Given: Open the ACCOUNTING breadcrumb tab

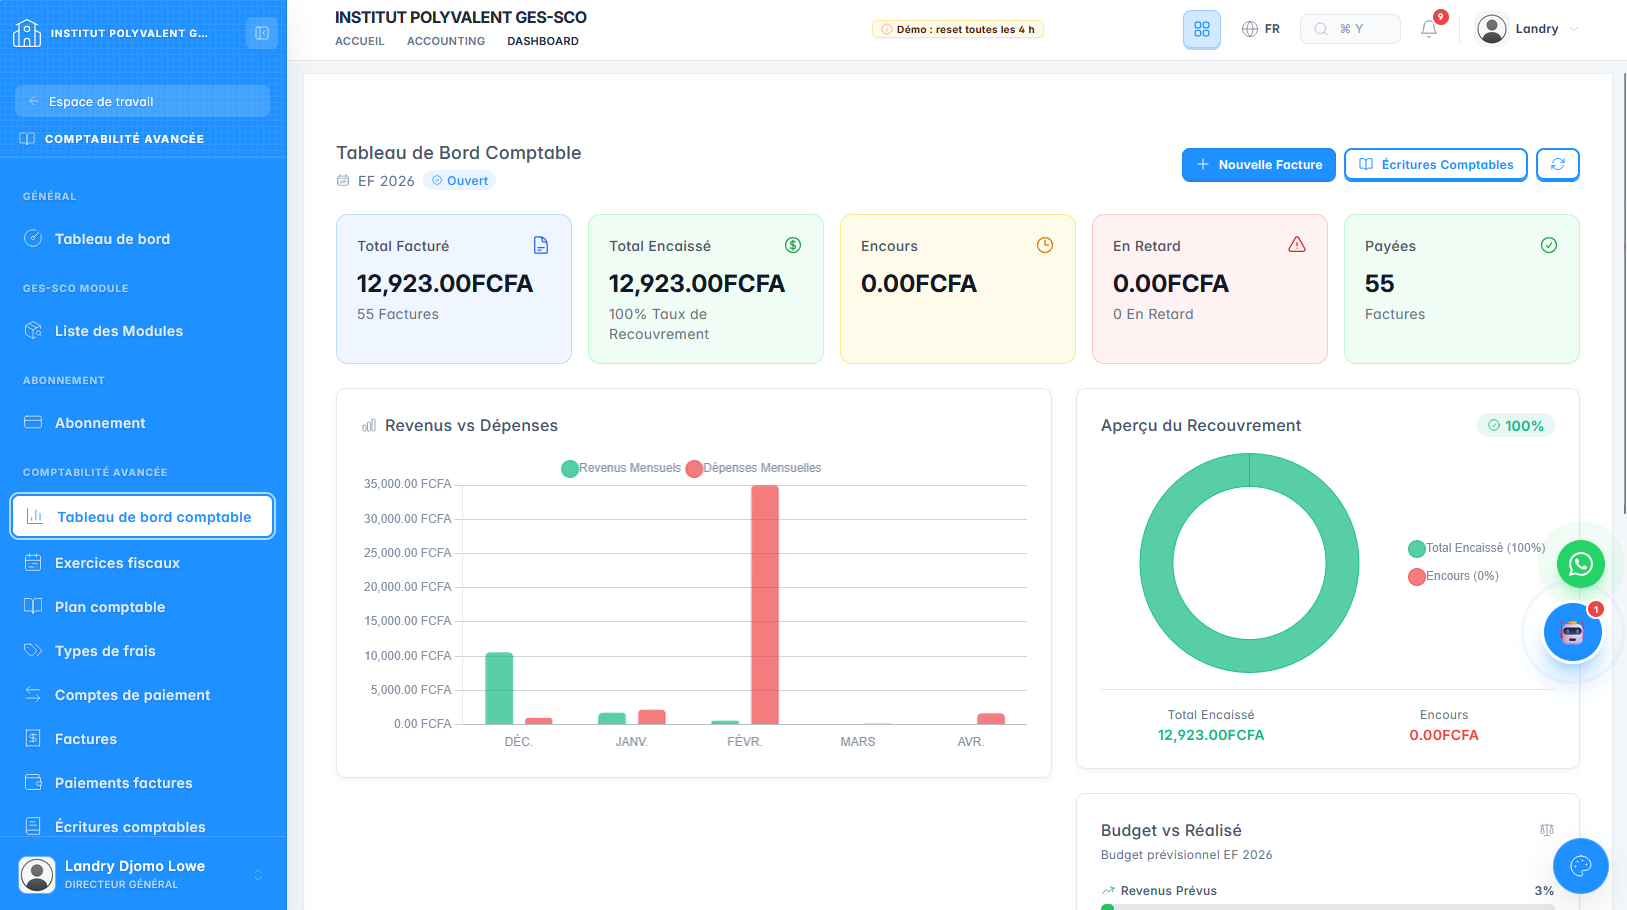Looking at the screenshot, I should [446, 41].
